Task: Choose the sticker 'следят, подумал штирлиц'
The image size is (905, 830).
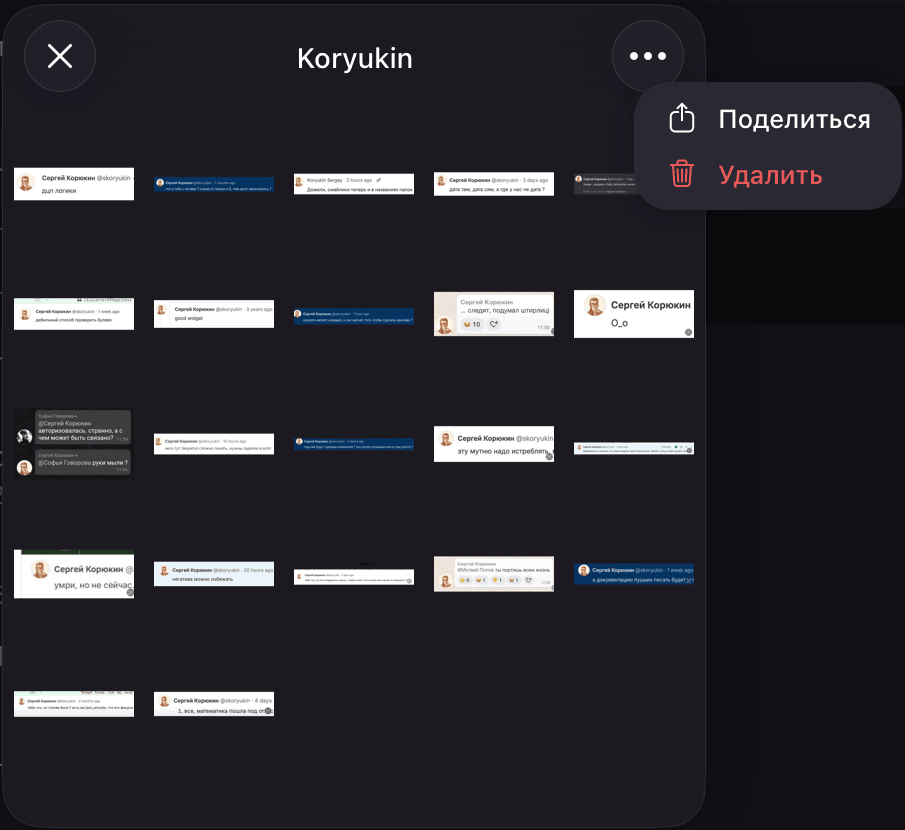Action: coord(494,314)
